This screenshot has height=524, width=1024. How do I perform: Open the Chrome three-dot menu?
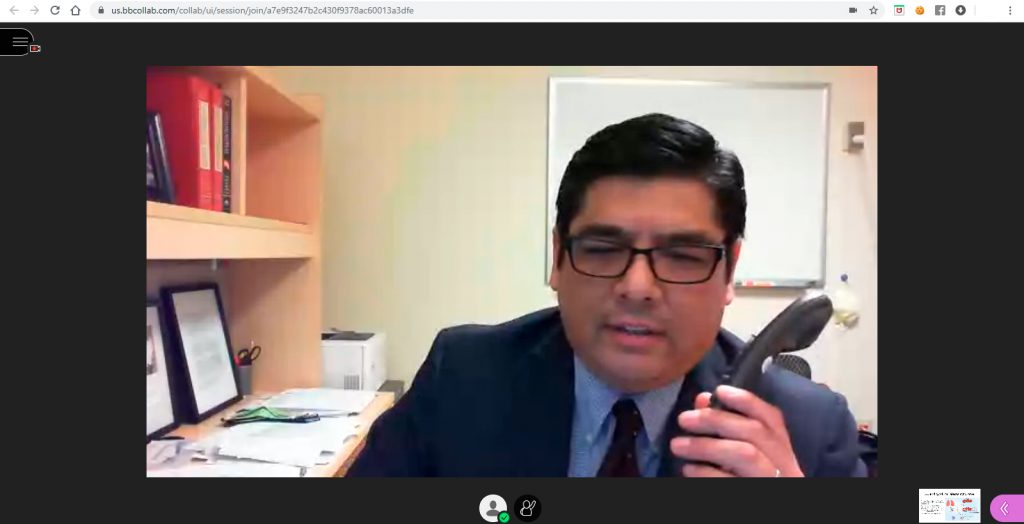pos(1010,10)
